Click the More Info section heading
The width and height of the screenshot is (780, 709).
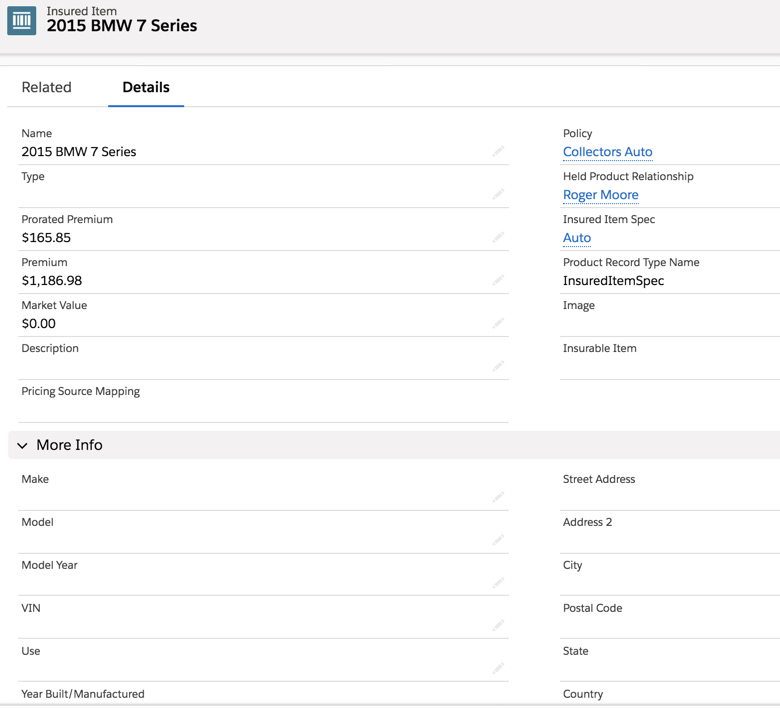point(70,445)
